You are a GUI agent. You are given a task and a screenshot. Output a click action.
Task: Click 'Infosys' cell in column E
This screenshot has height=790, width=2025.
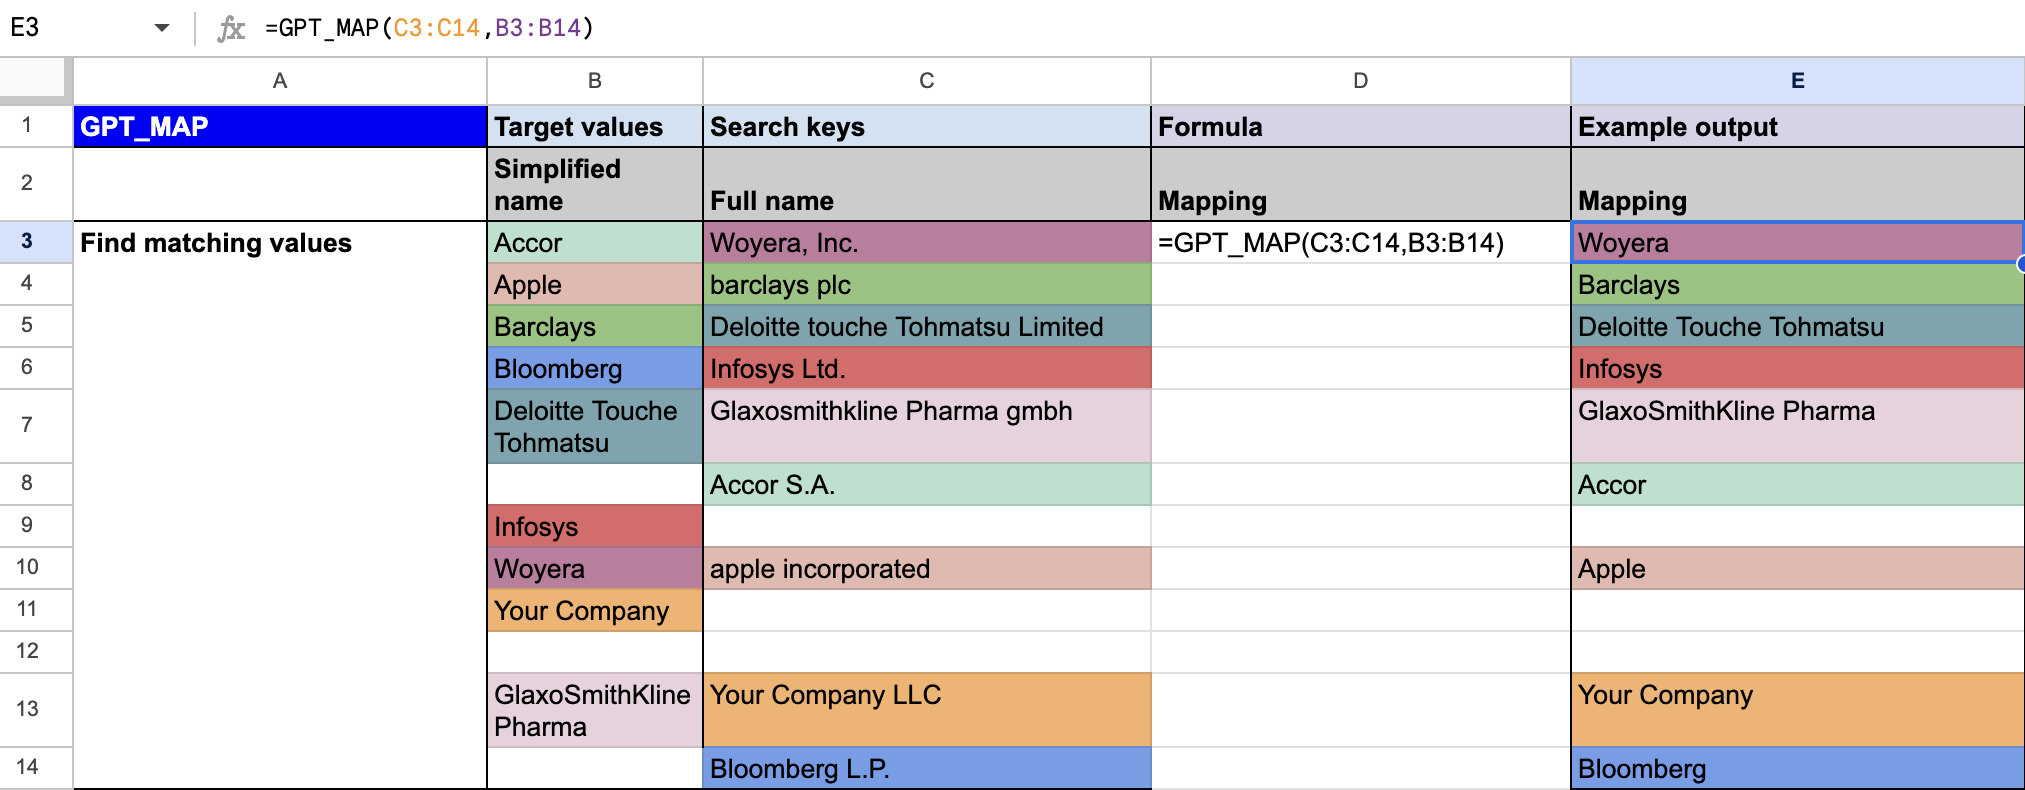(1798, 369)
